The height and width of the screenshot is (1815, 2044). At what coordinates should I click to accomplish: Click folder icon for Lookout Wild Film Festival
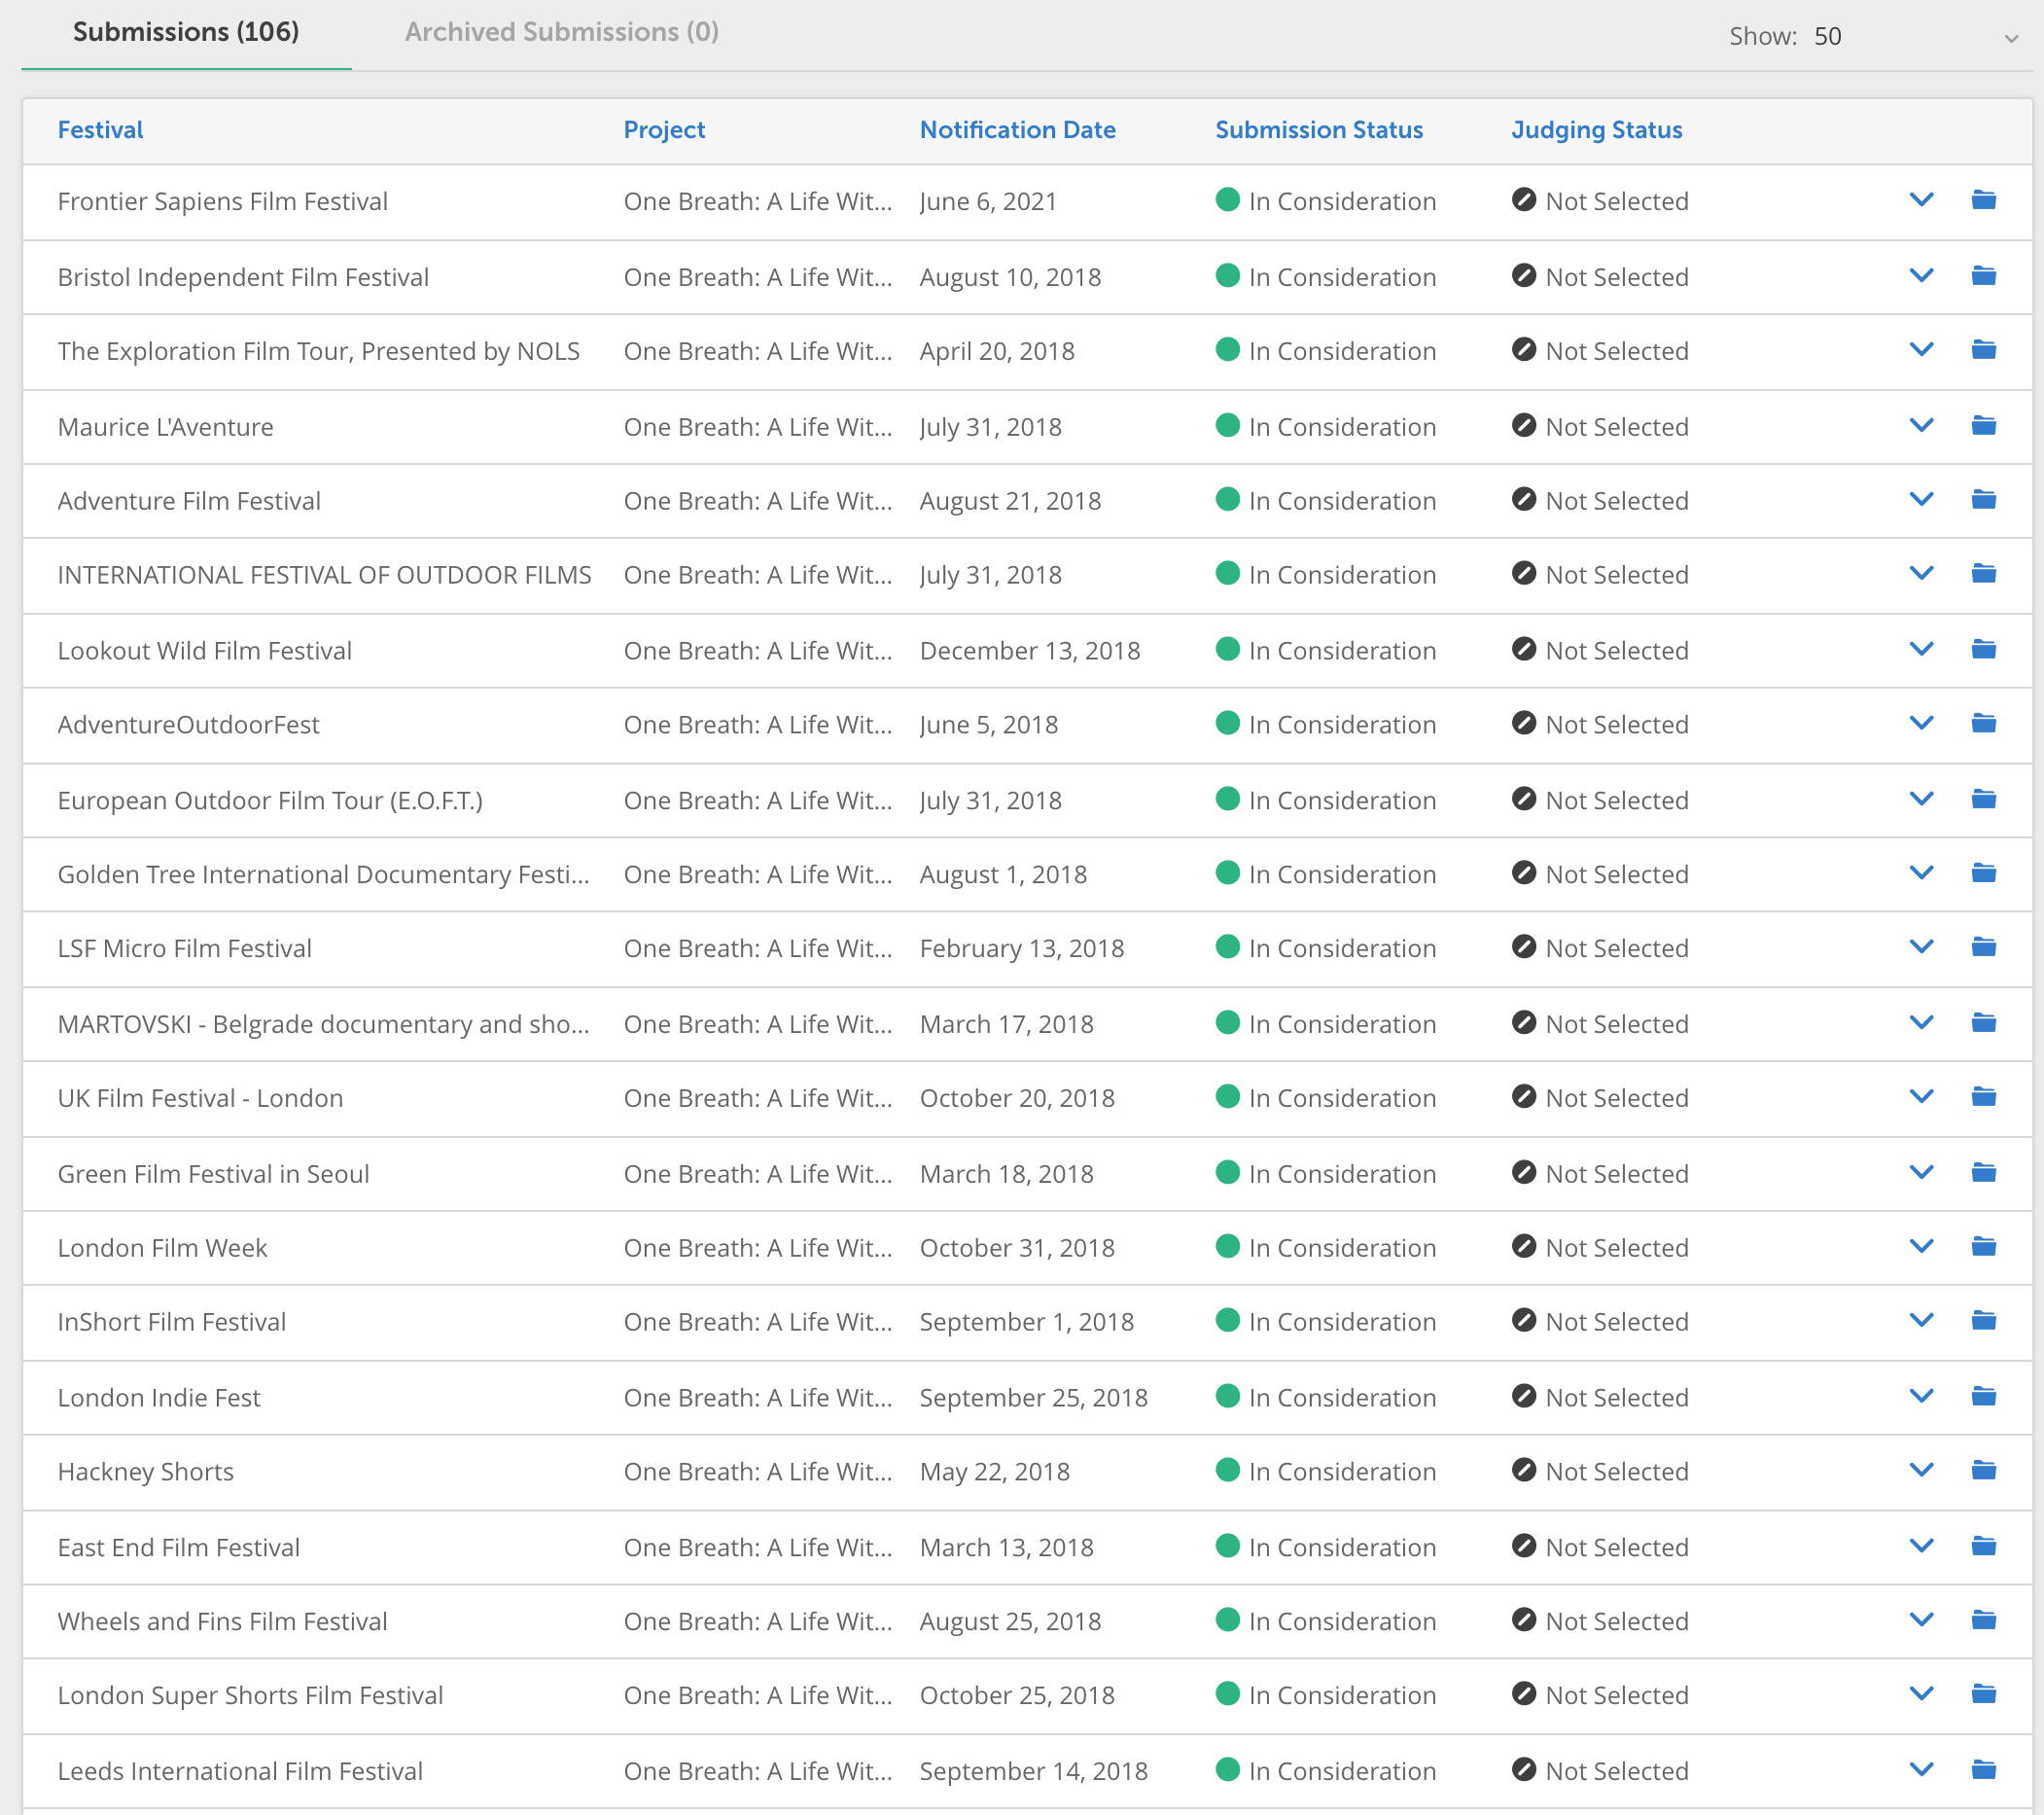1983,650
